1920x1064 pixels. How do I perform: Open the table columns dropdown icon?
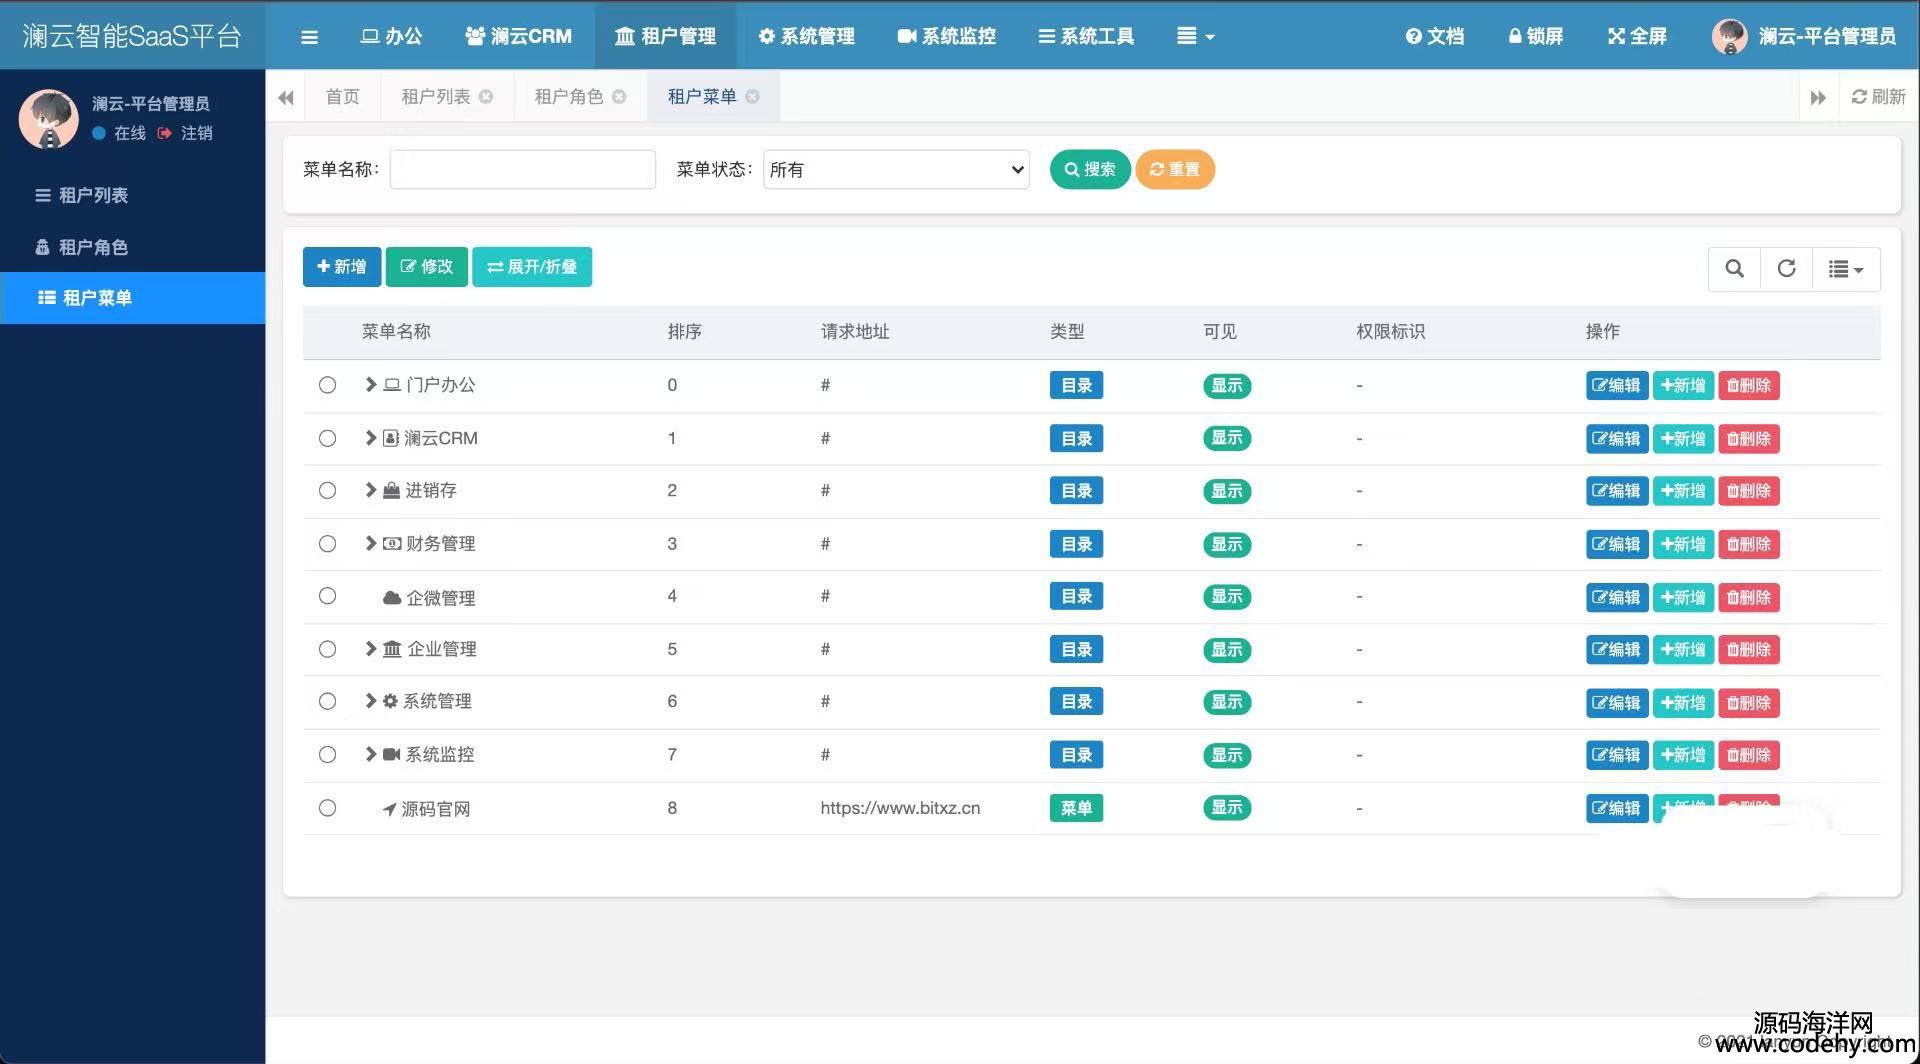click(x=1846, y=269)
